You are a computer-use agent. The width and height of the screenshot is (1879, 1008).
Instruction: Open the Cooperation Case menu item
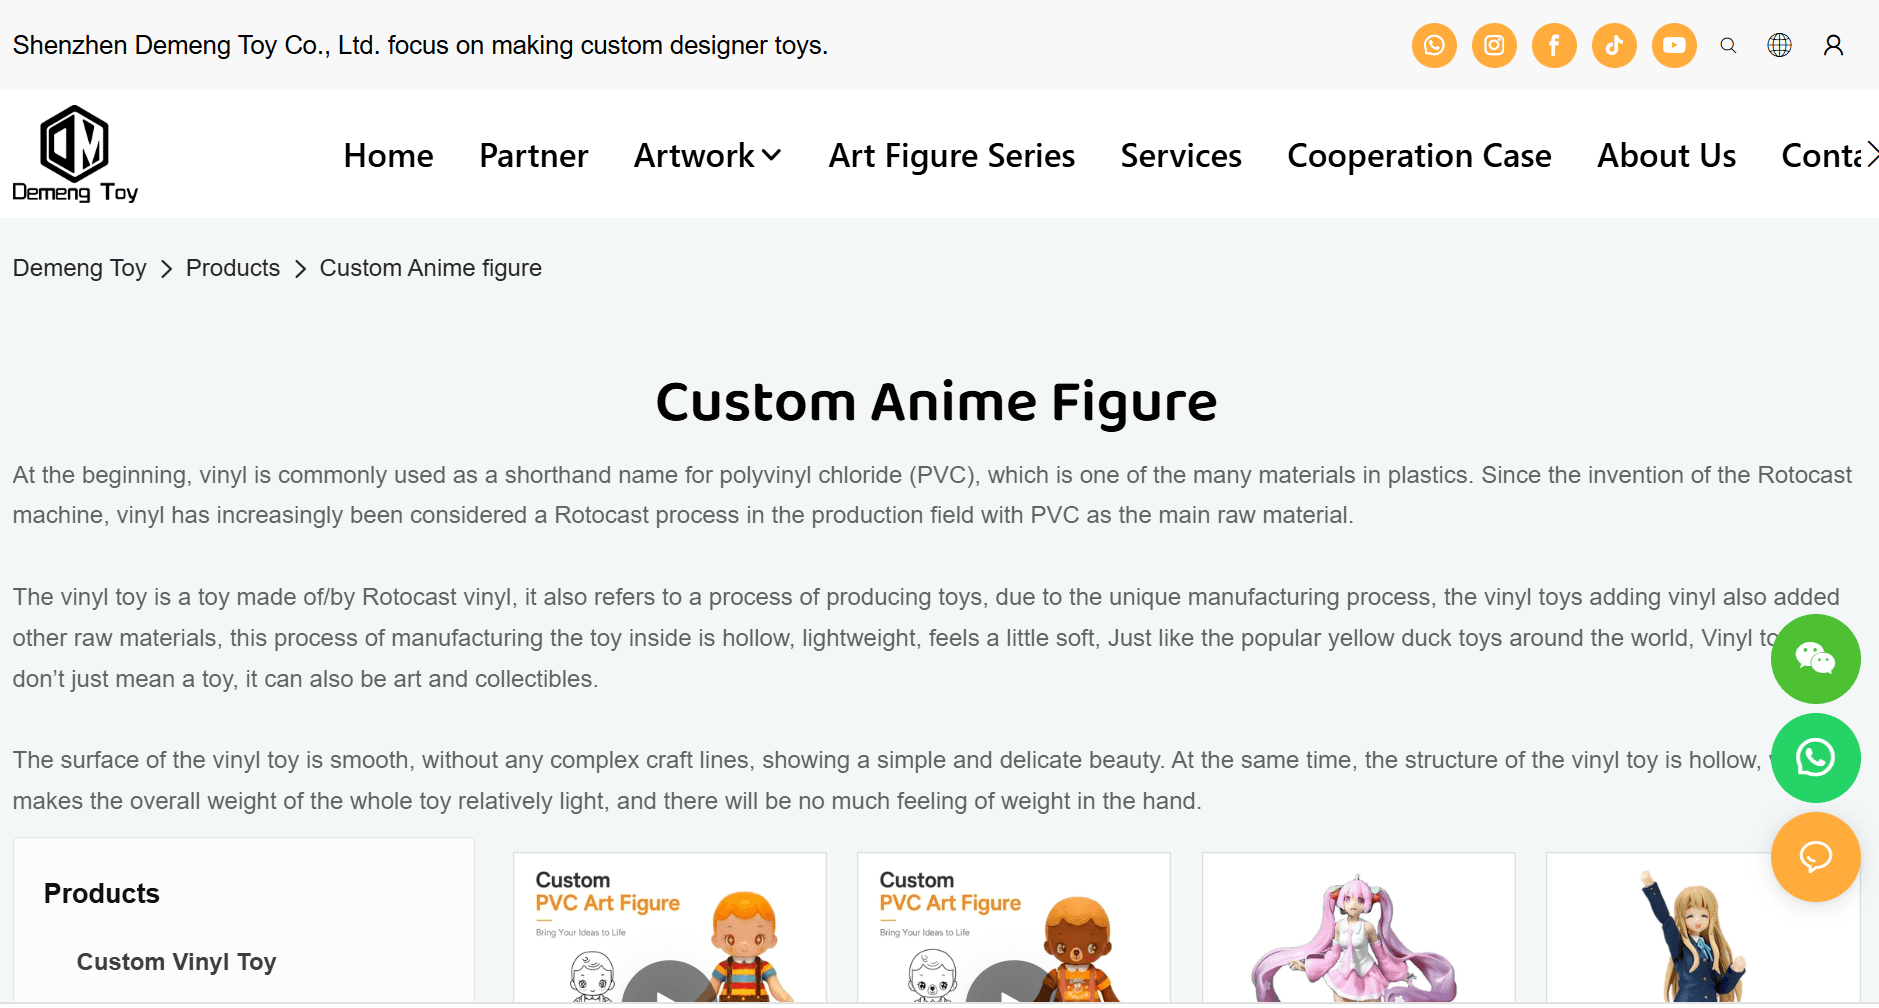point(1419,155)
